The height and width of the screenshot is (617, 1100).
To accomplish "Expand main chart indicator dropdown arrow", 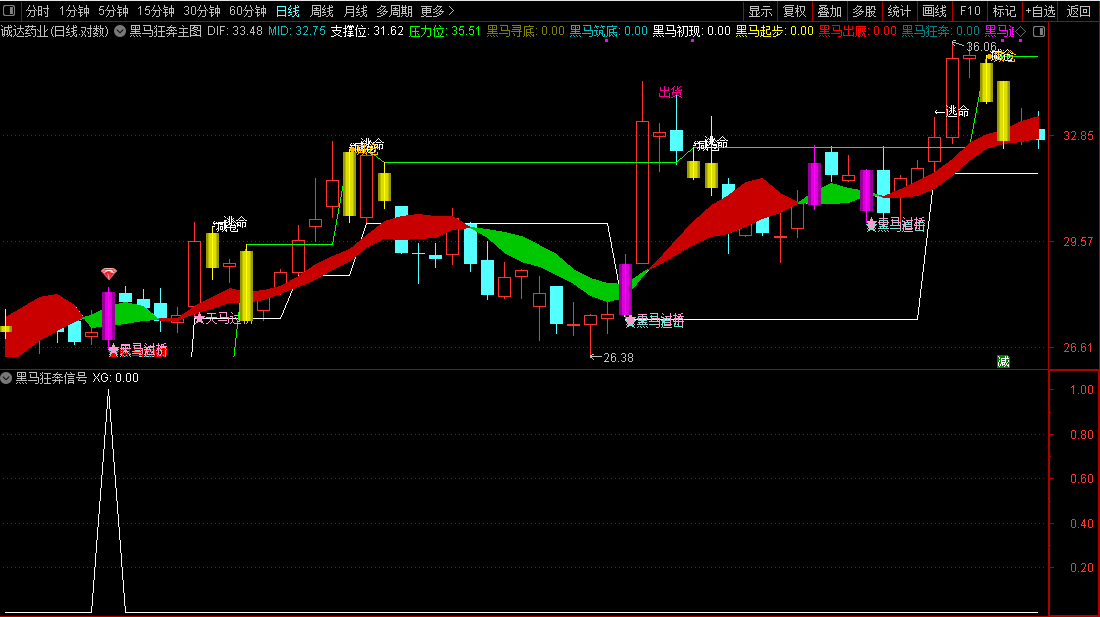I will point(120,32).
